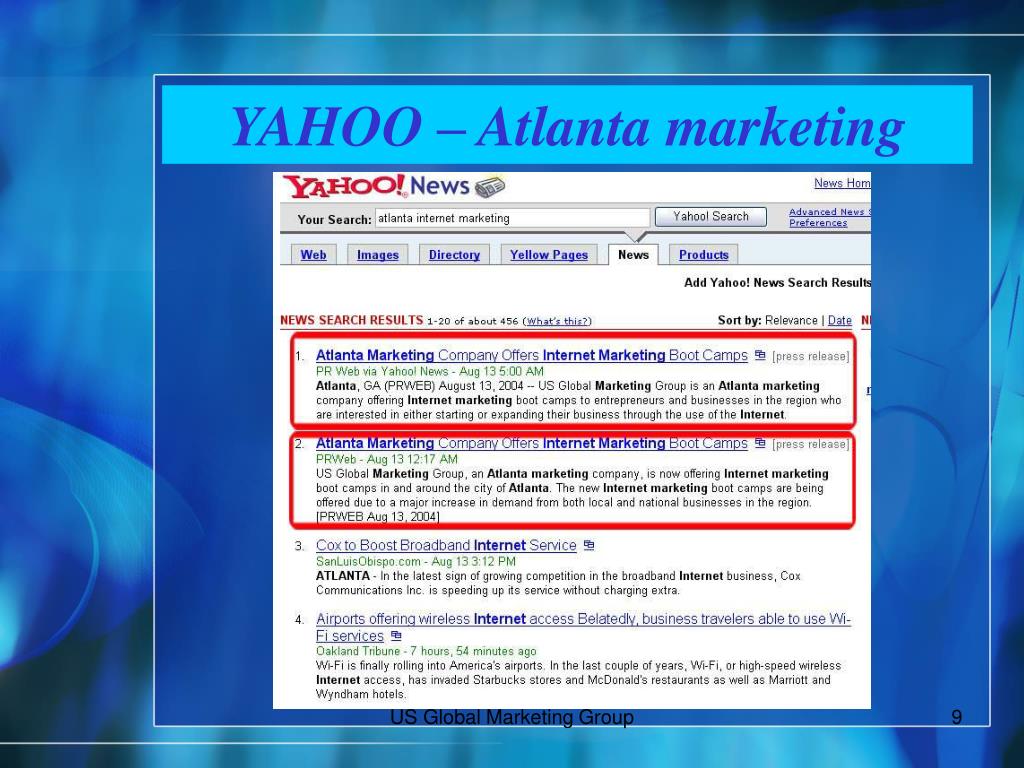This screenshot has width=1024, height=768.
Task: Click the Yahoo! Search button
Action: (x=711, y=217)
